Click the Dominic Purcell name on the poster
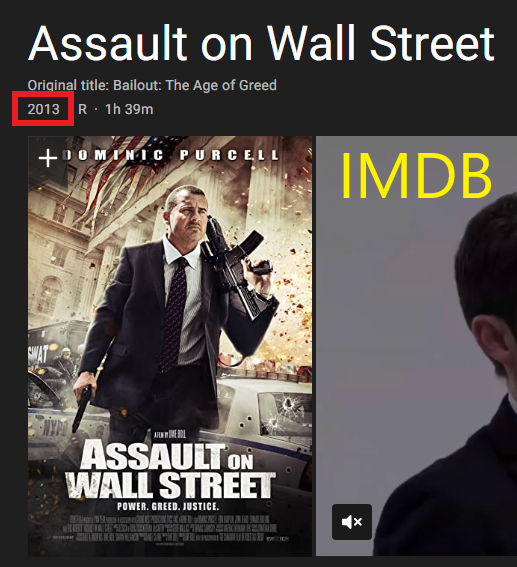Image resolution: width=517 pixels, height=567 pixels. click(170, 155)
